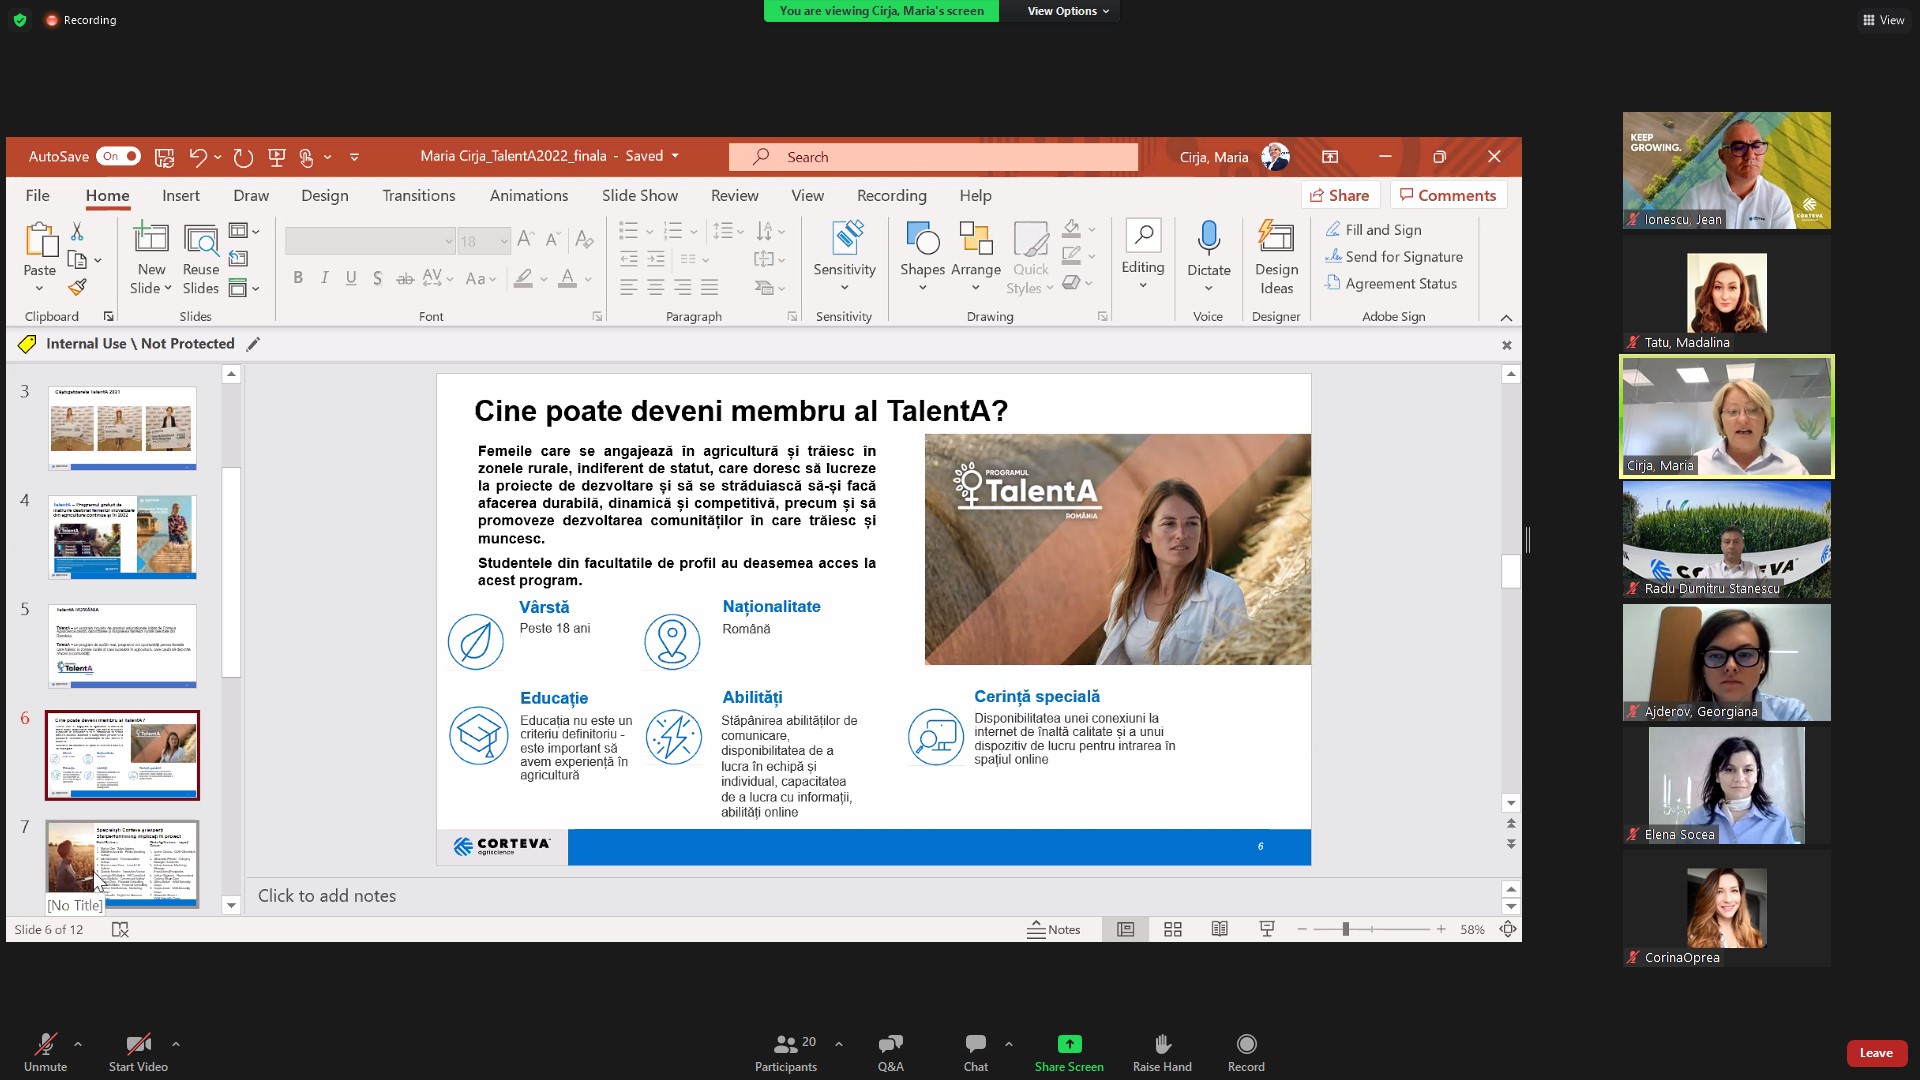Switch to the Insert tab
1920x1080 pixels.
click(181, 196)
